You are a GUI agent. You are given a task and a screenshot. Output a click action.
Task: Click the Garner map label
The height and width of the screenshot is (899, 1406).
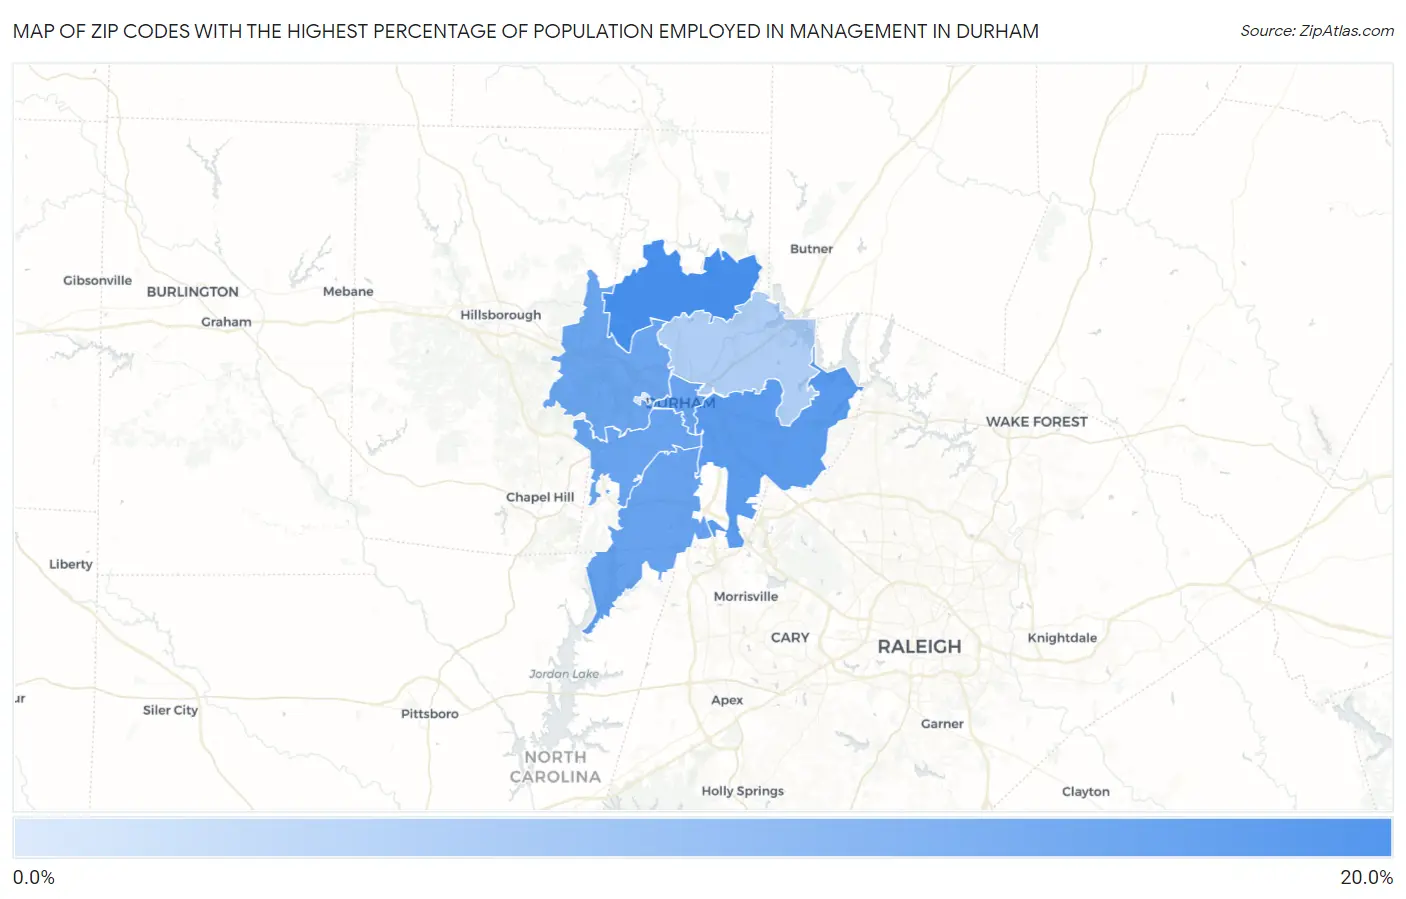click(x=942, y=724)
